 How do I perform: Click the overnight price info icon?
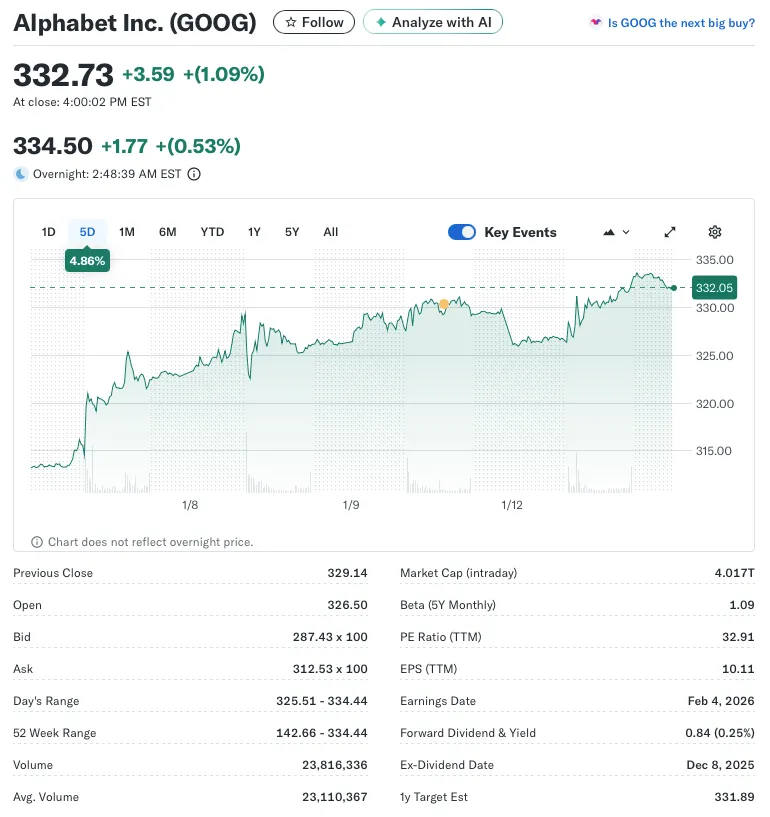[194, 174]
